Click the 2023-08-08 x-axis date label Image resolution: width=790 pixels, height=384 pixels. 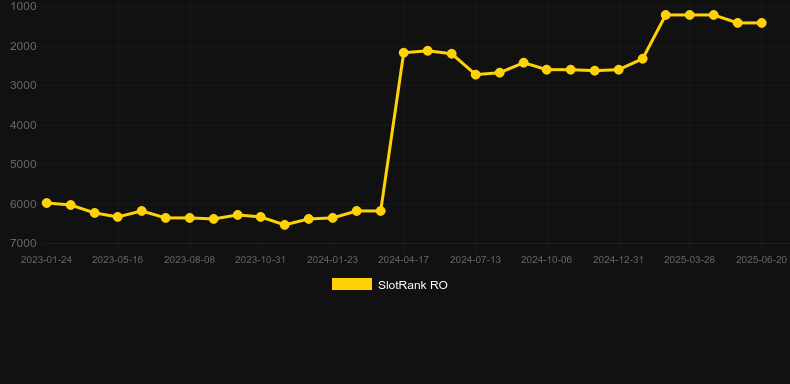[189, 260]
